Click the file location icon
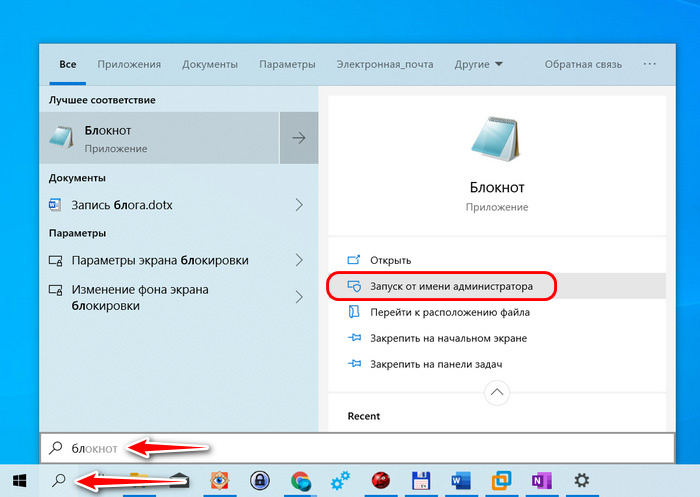 (354, 312)
